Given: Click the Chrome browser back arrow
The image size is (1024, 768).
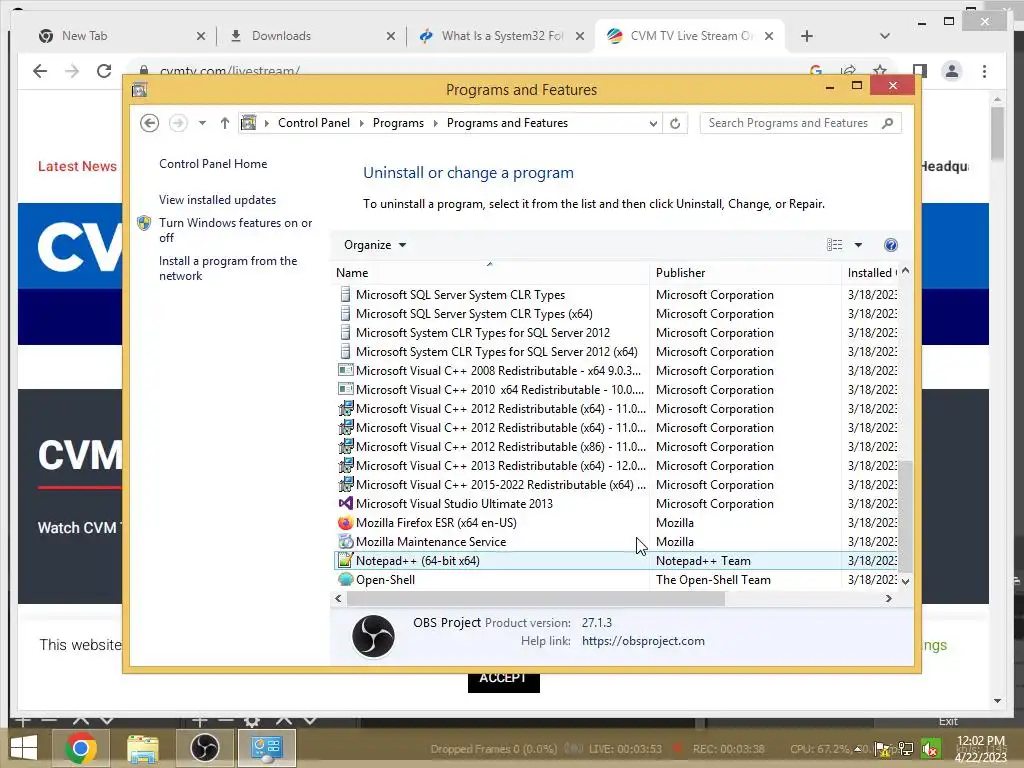Looking at the screenshot, I should [40, 71].
